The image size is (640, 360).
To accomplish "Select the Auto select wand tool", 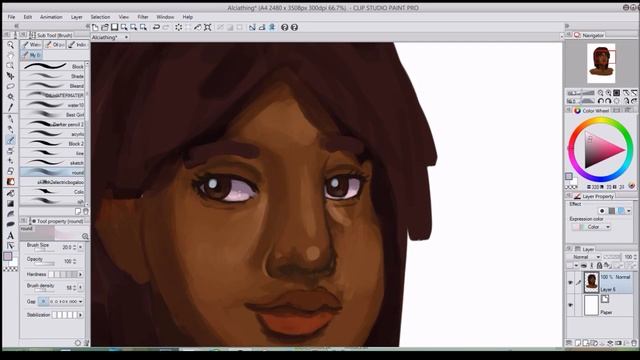I will point(11,97).
